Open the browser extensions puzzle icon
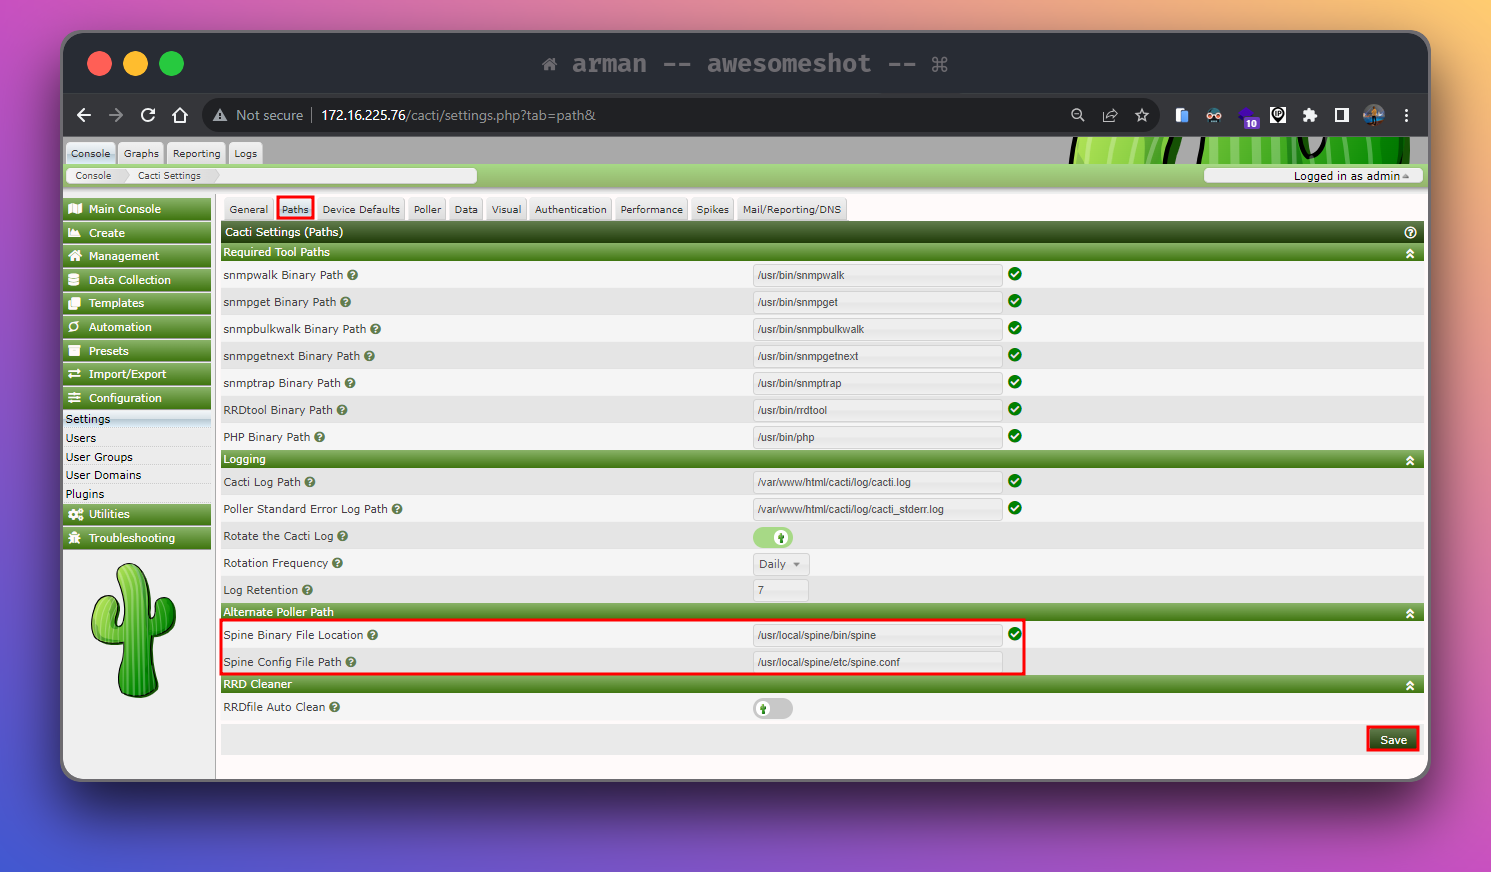1491x872 pixels. coord(1310,115)
